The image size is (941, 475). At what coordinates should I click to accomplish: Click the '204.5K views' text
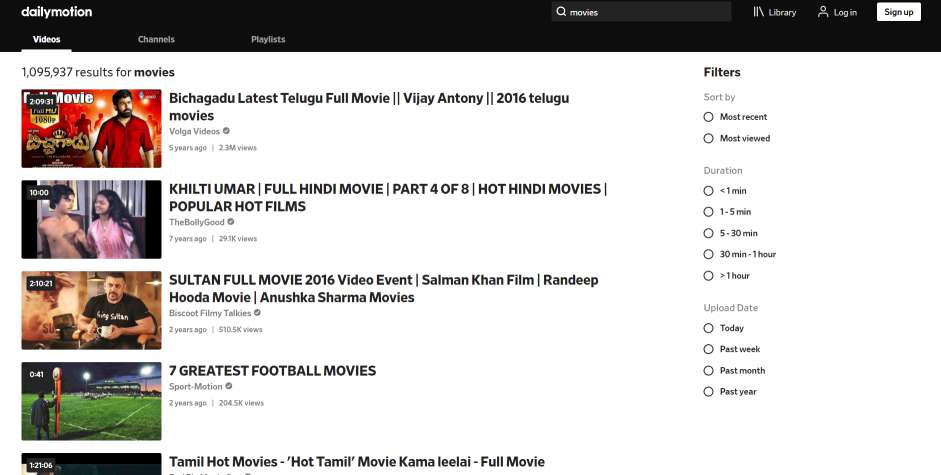tap(241, 403)
